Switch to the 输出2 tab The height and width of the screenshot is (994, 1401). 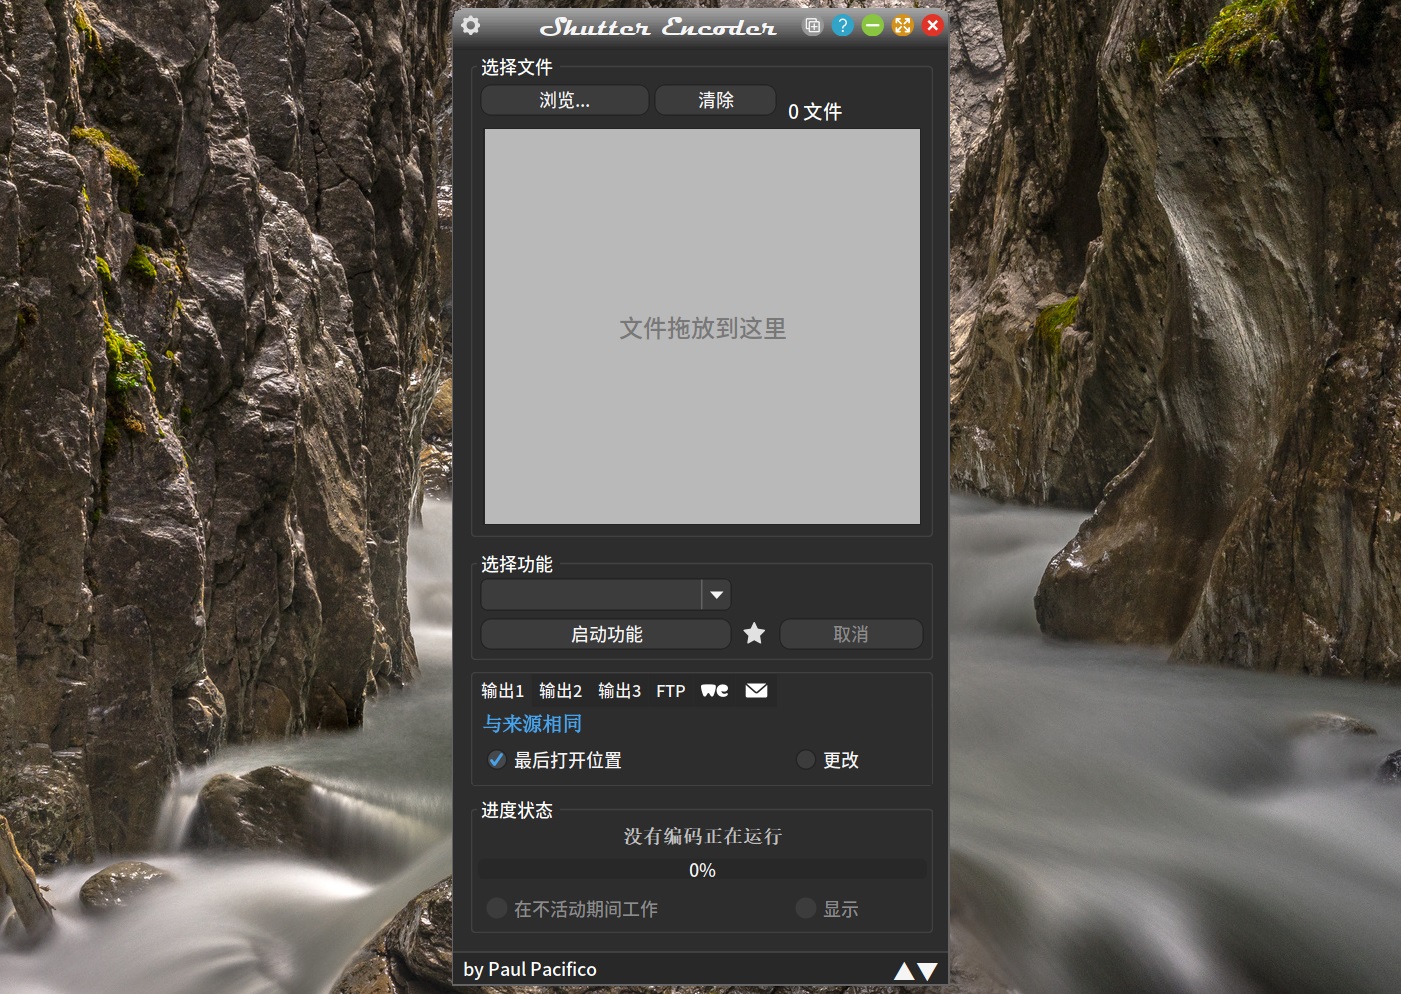coord(560,691)
